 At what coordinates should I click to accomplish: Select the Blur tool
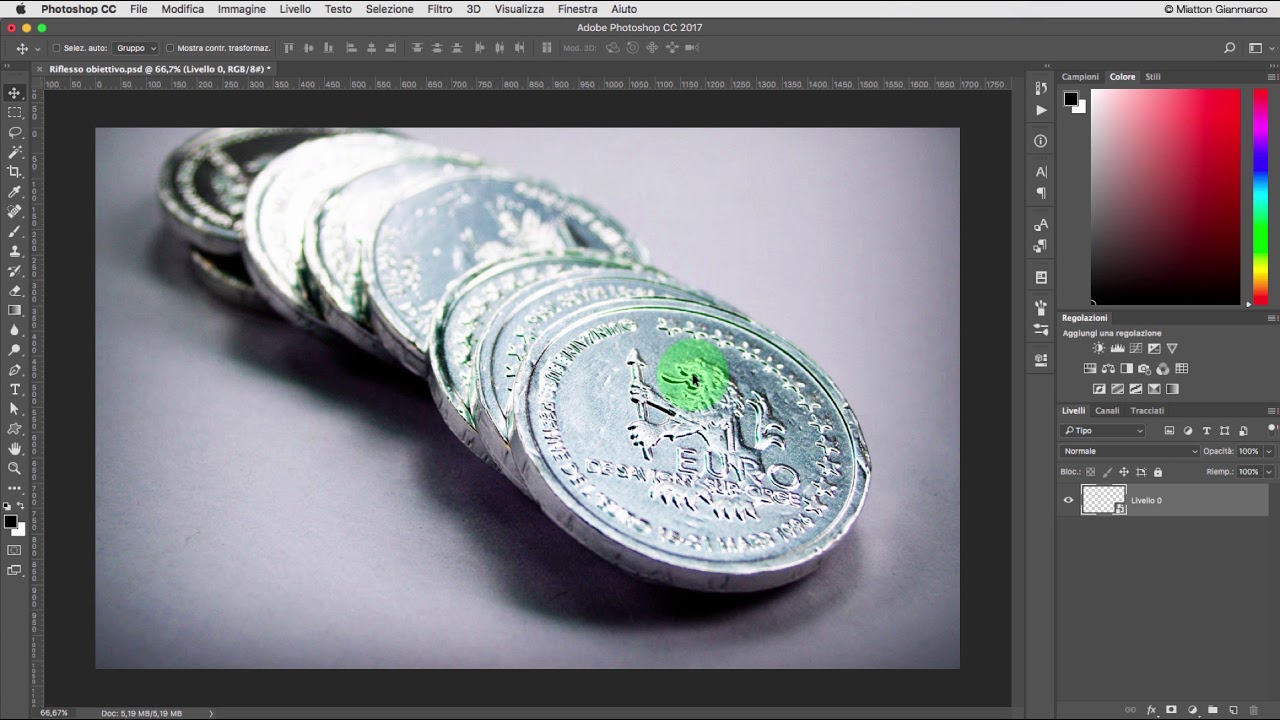point(14,330)
